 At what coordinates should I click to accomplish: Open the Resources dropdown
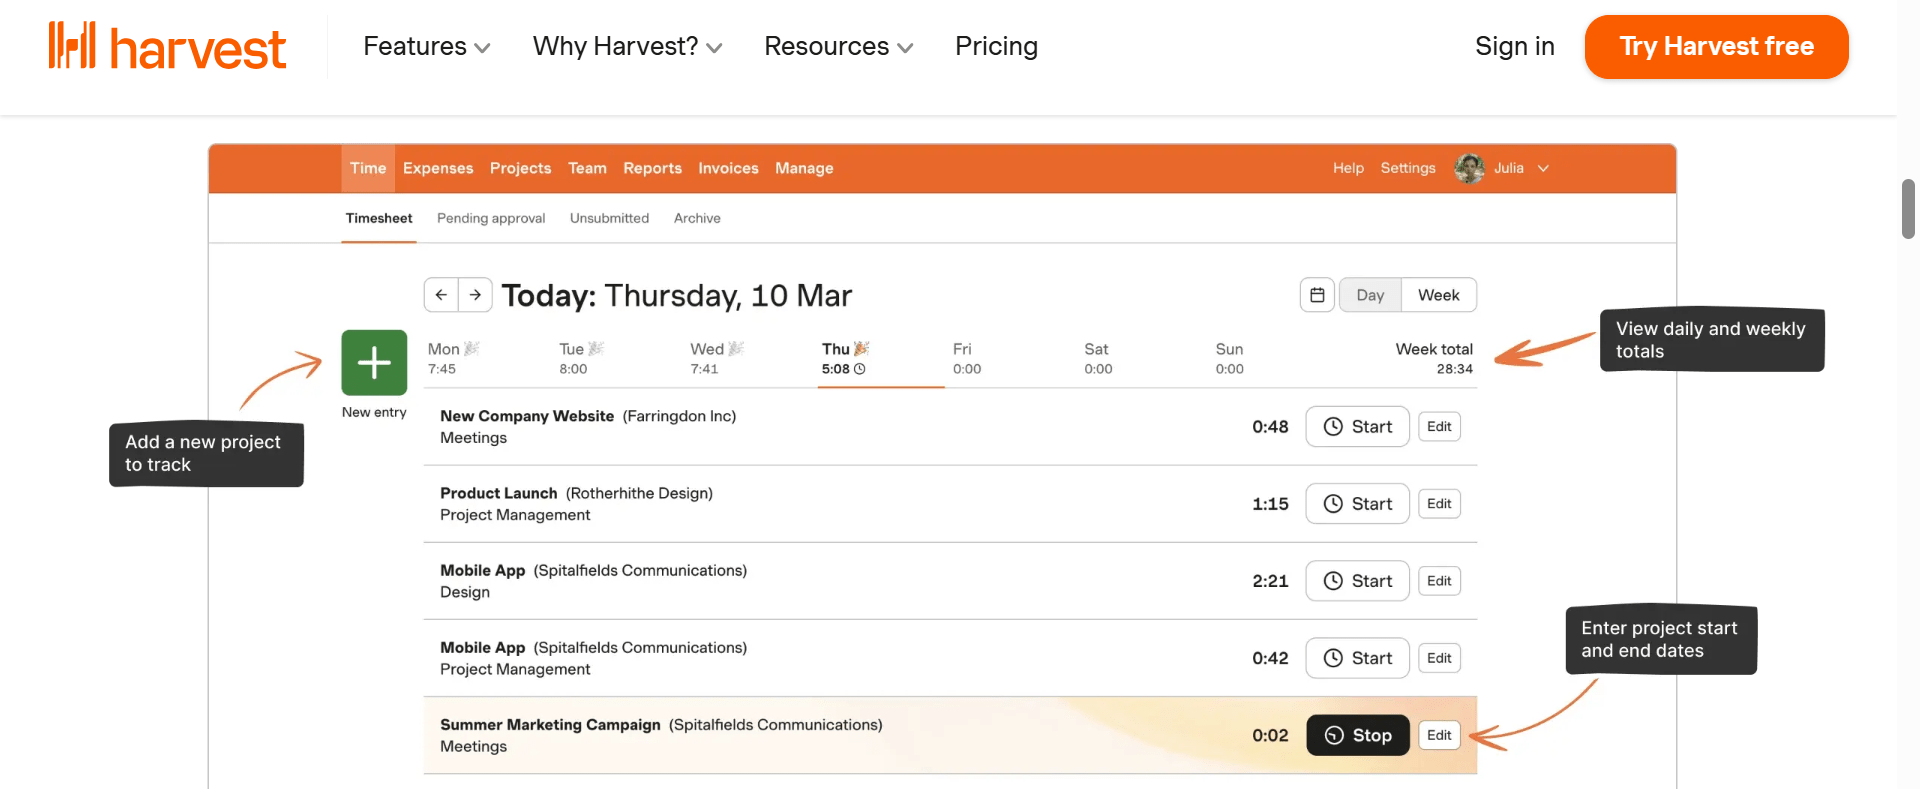click(838, 46)
